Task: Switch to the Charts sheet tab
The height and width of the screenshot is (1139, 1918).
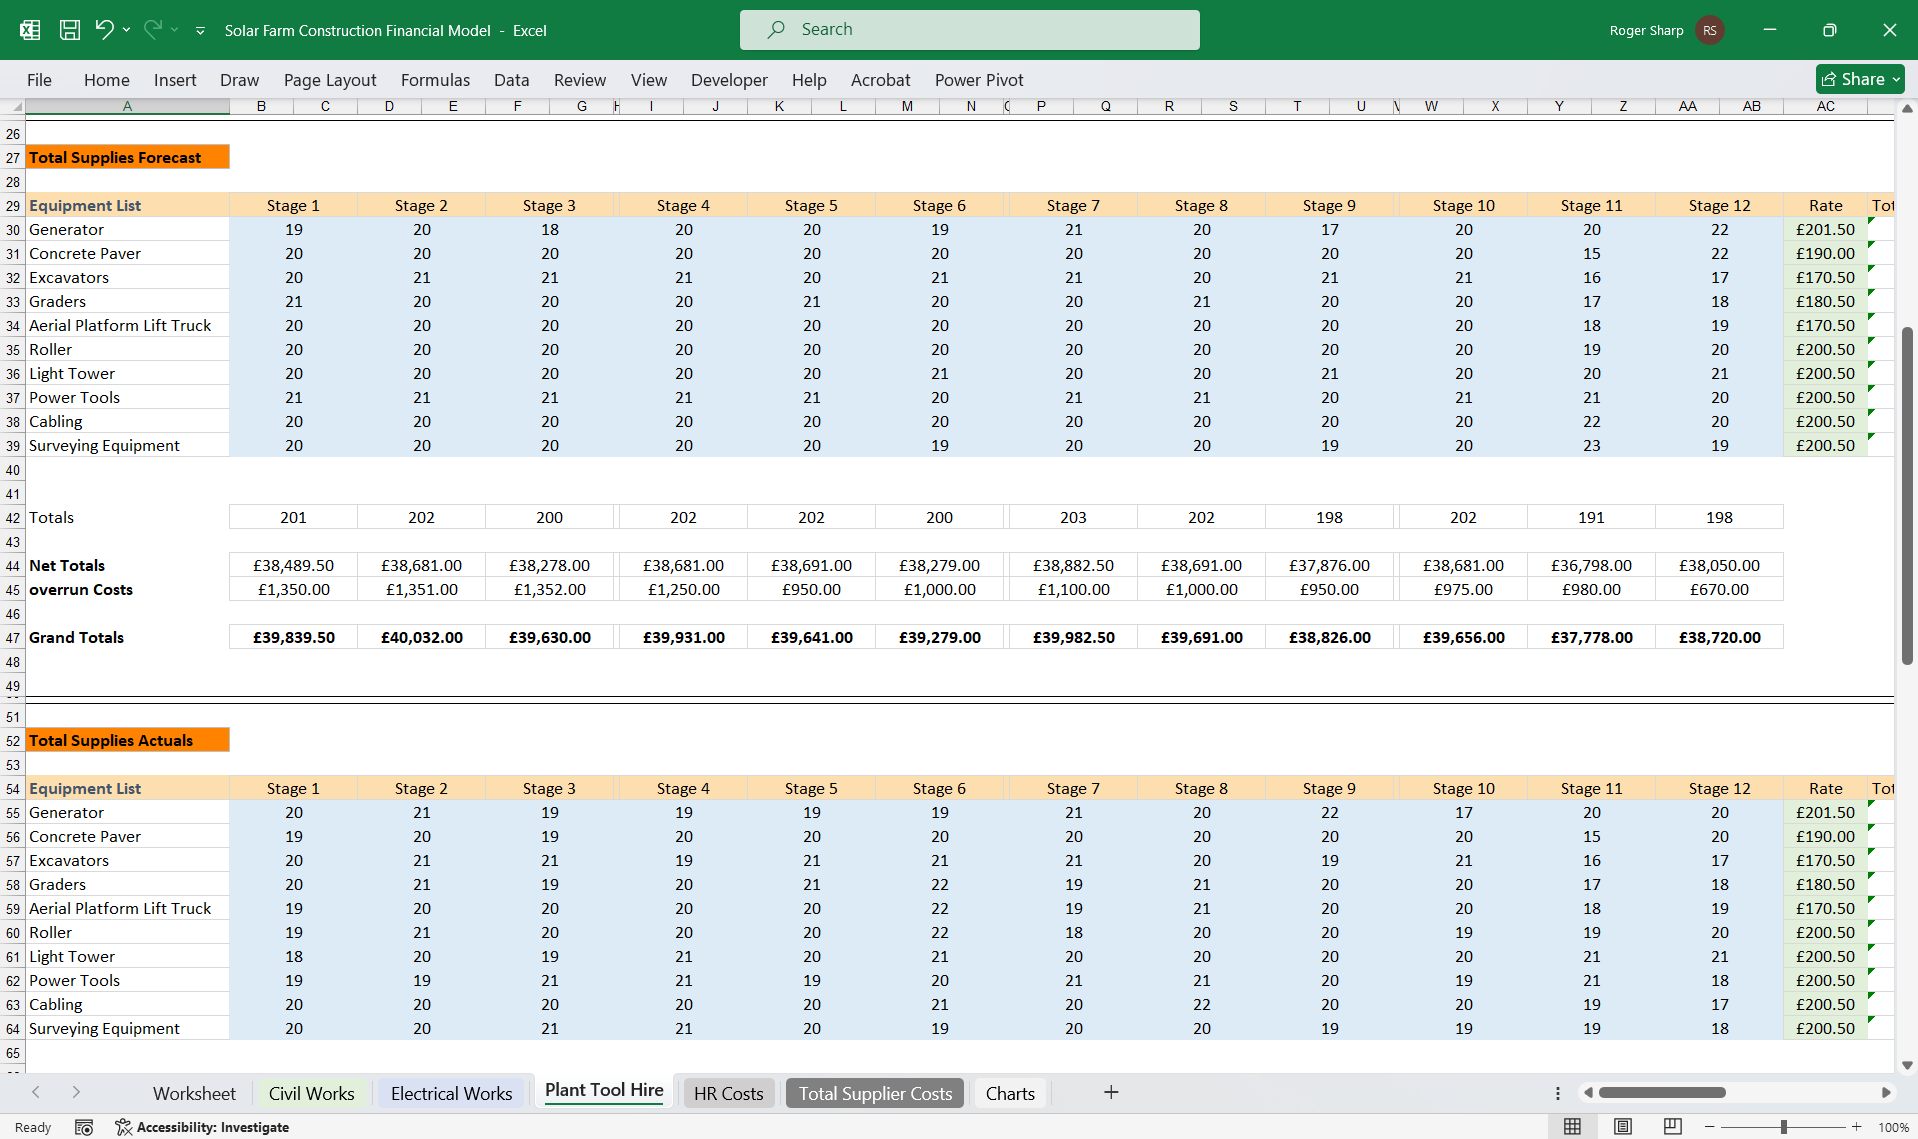Action: (x=1010, y=1093)
